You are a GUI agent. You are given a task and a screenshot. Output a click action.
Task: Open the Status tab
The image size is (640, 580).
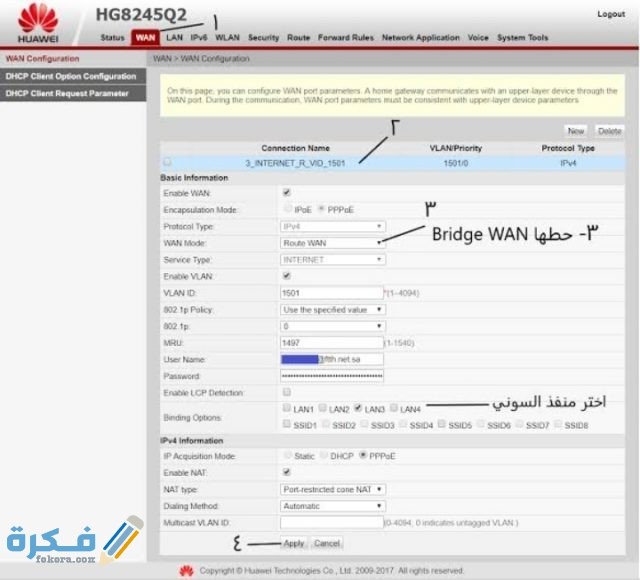click(x=112, y=38)
